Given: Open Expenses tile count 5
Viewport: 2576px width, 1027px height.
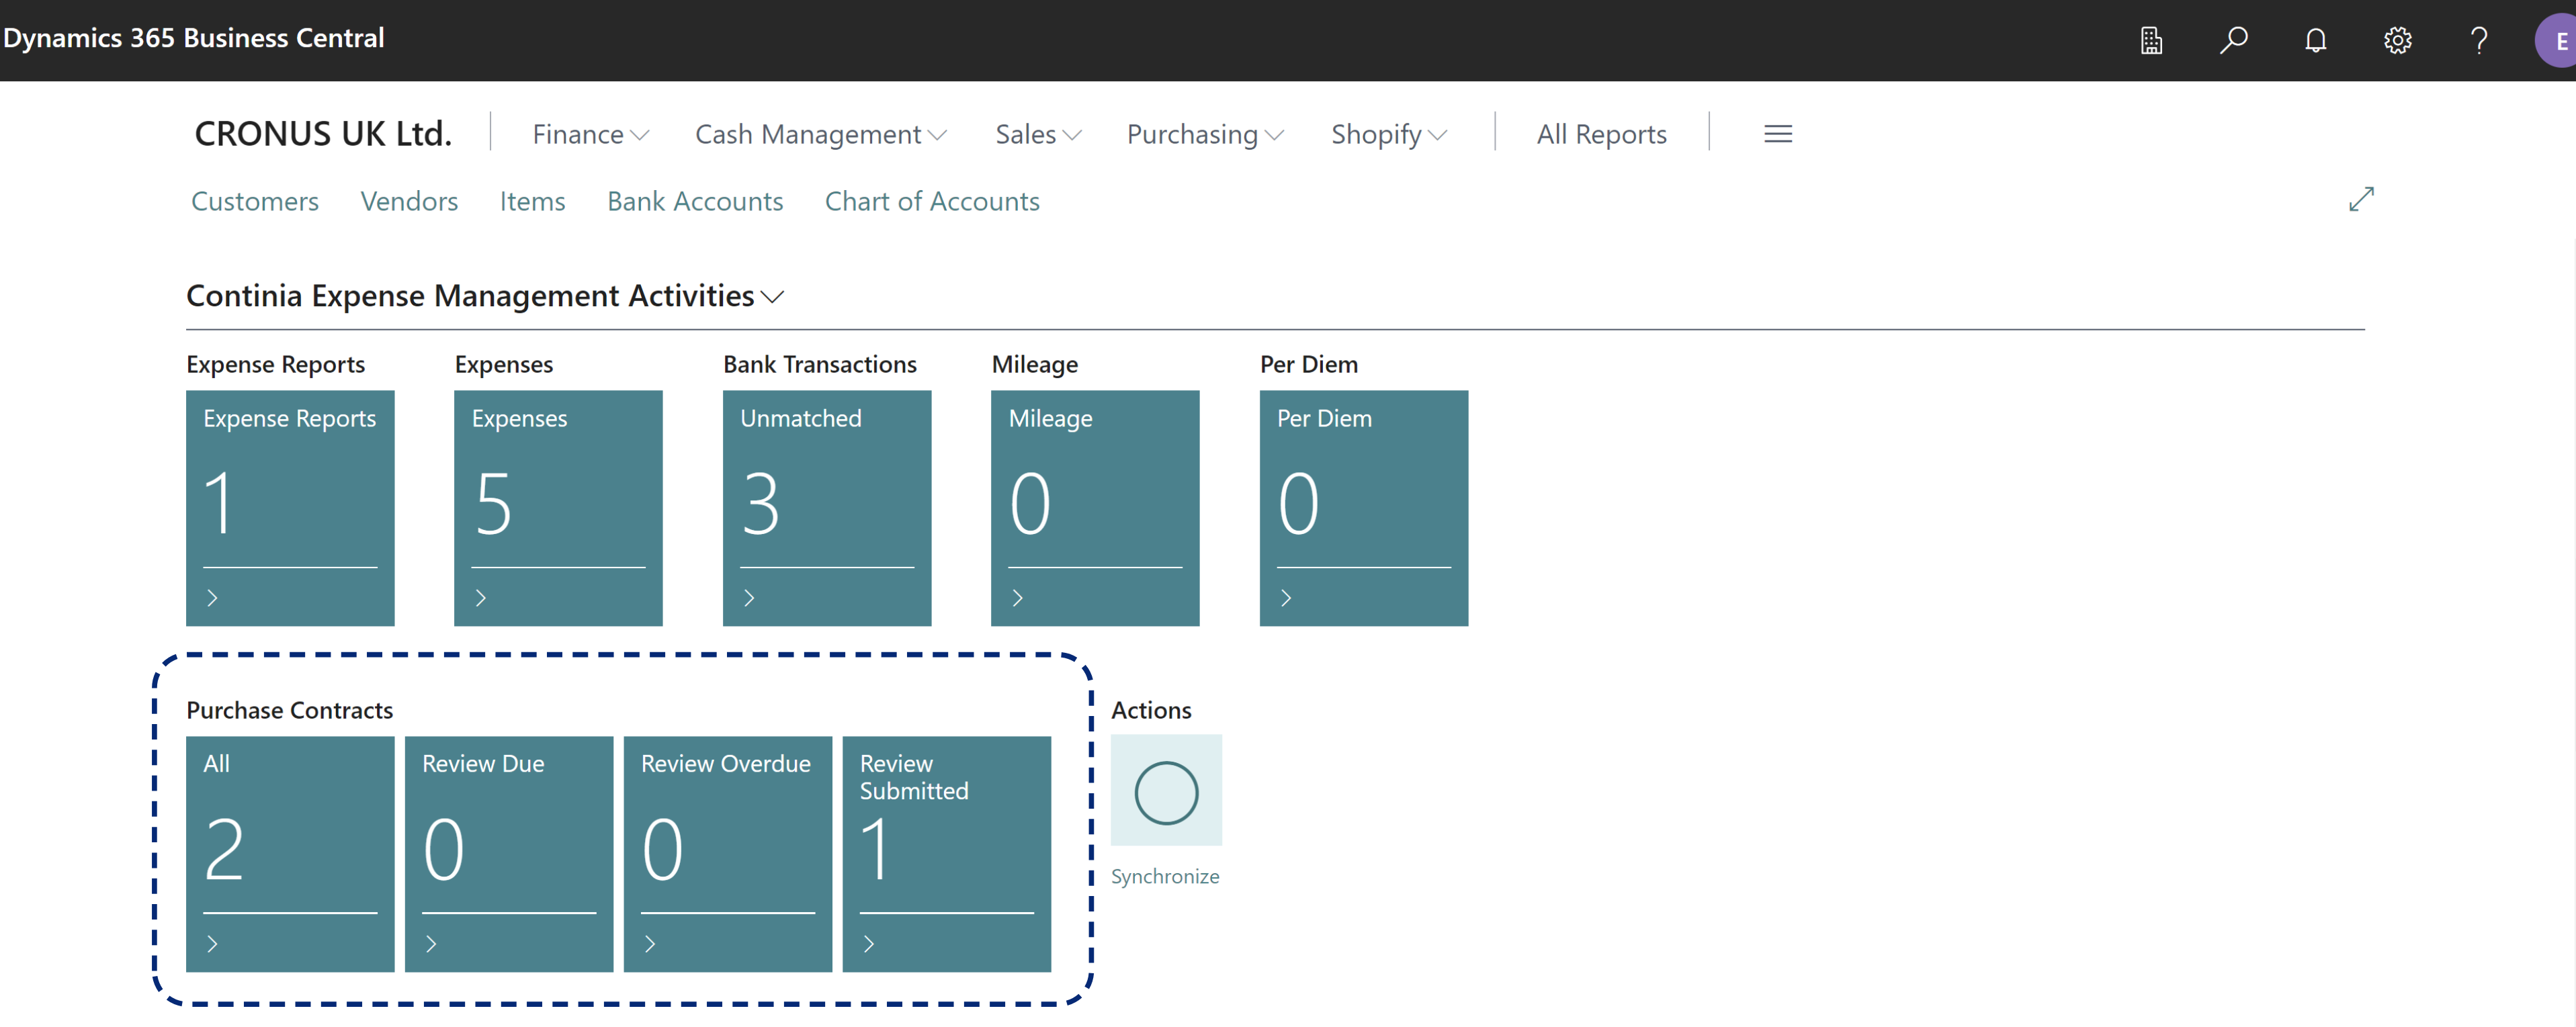Looking at the screenshot, I should [x=558, y=508].
